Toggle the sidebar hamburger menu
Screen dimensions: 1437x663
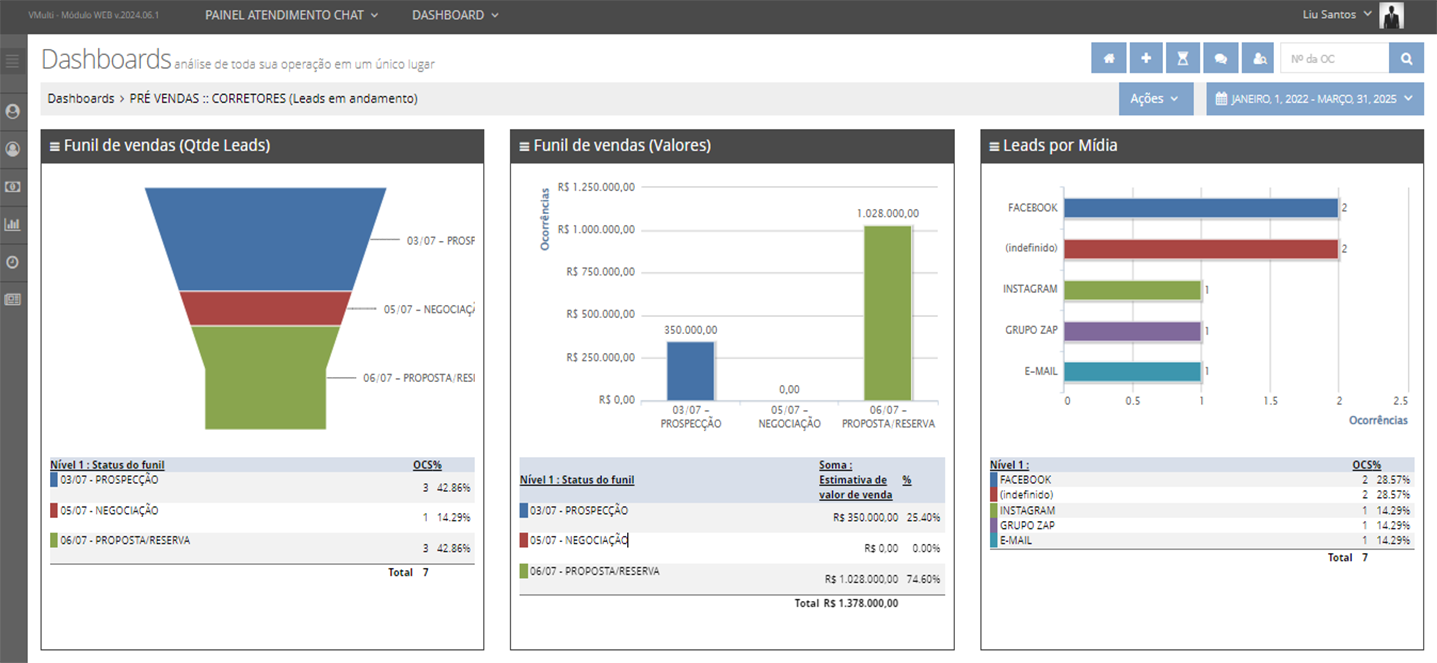pos(13,62)
